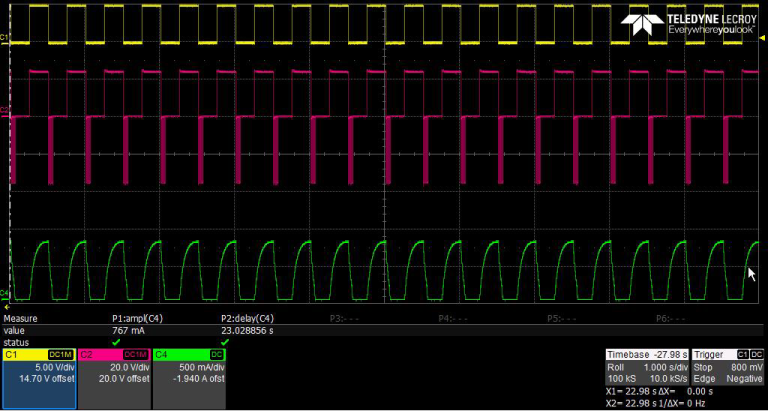Viewport: 768px width, 411px height.
Task: Click the Teledyne LeCroy logo
Action: click(x=689, y=24)
